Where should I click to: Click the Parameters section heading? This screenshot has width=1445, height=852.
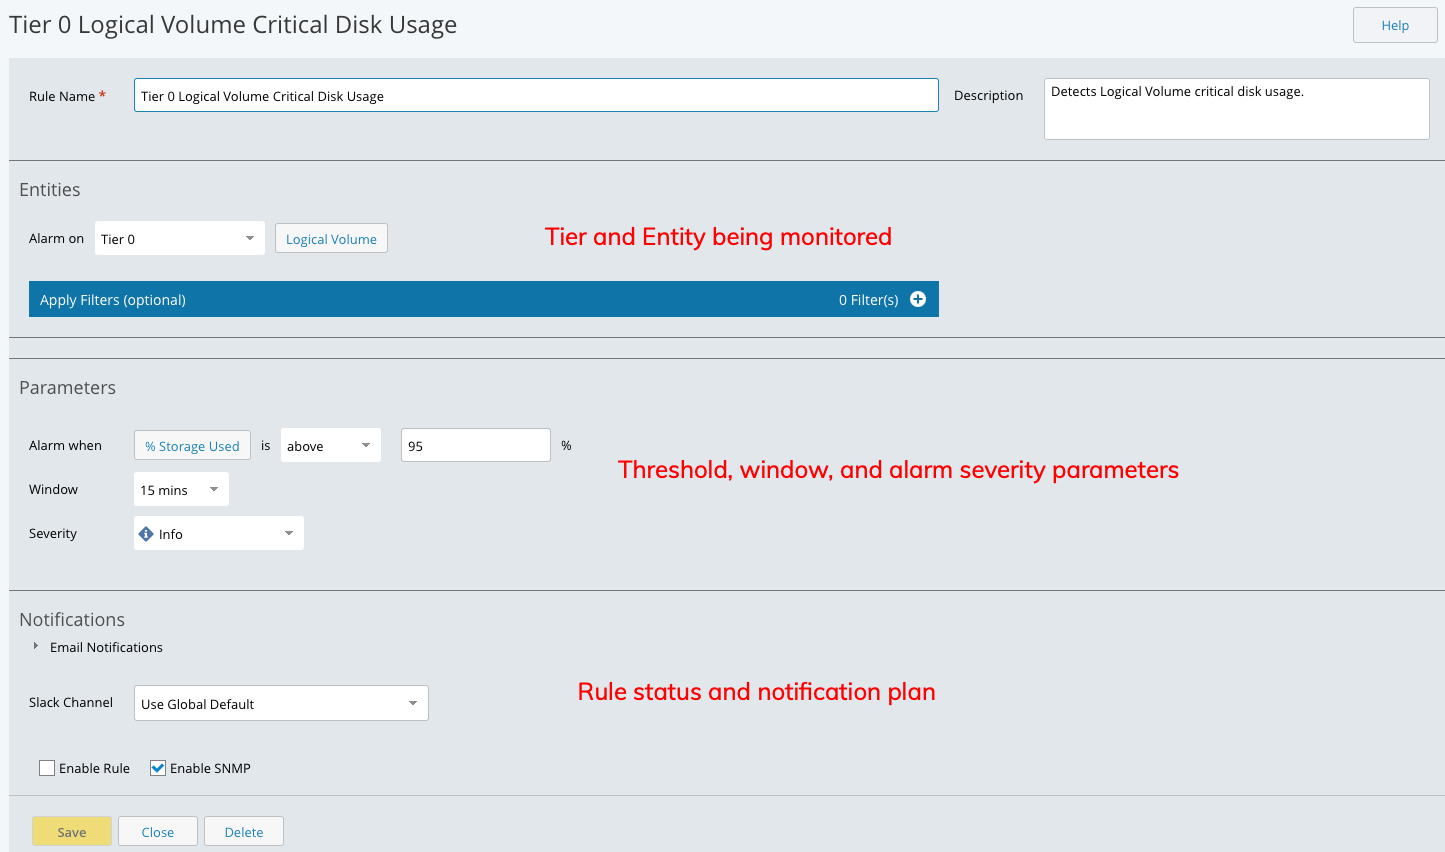pos(68,388)
